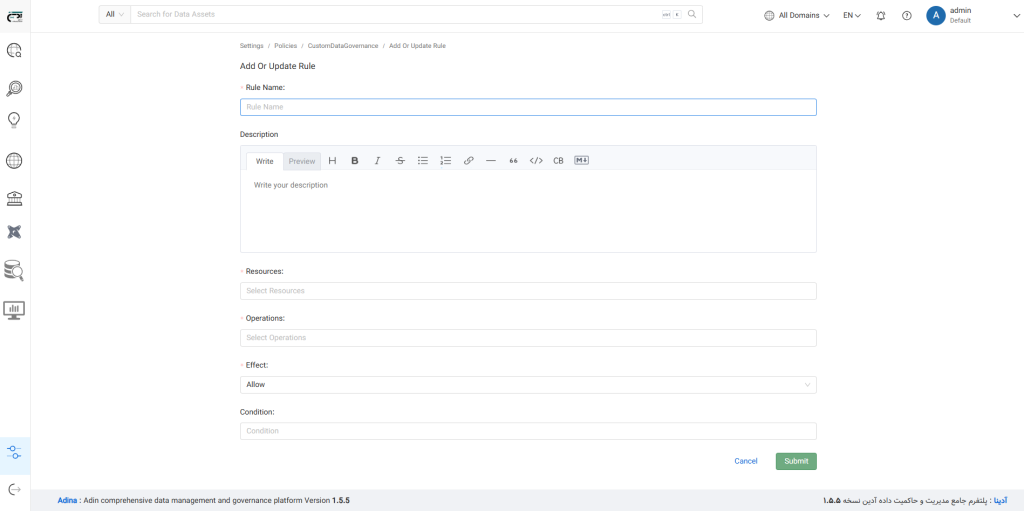Apply italic formatting in description editor
This screenshot has width=1024, height=511.
coord(377,161)
